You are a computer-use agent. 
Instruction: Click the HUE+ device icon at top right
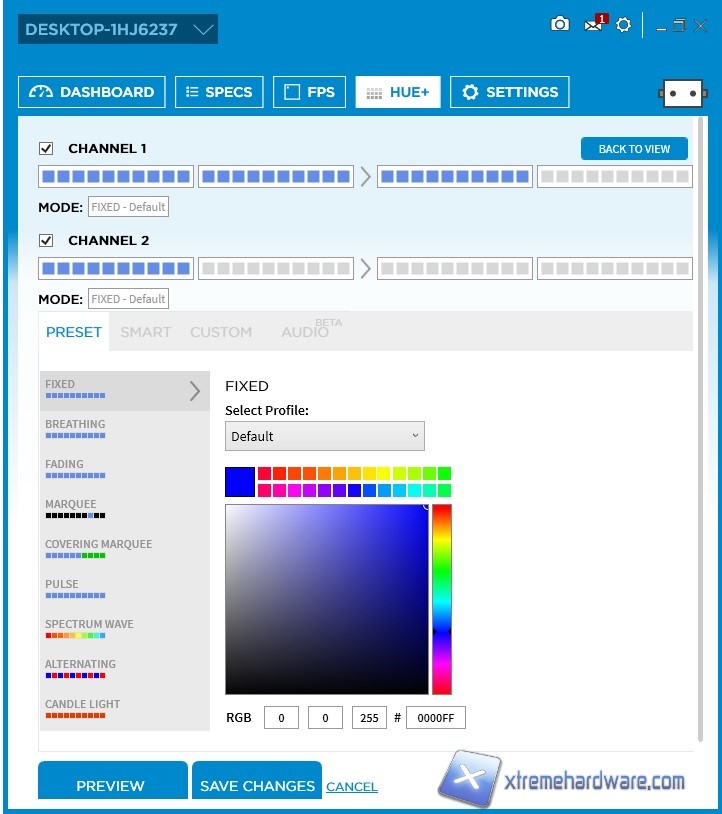click(683, 92)
